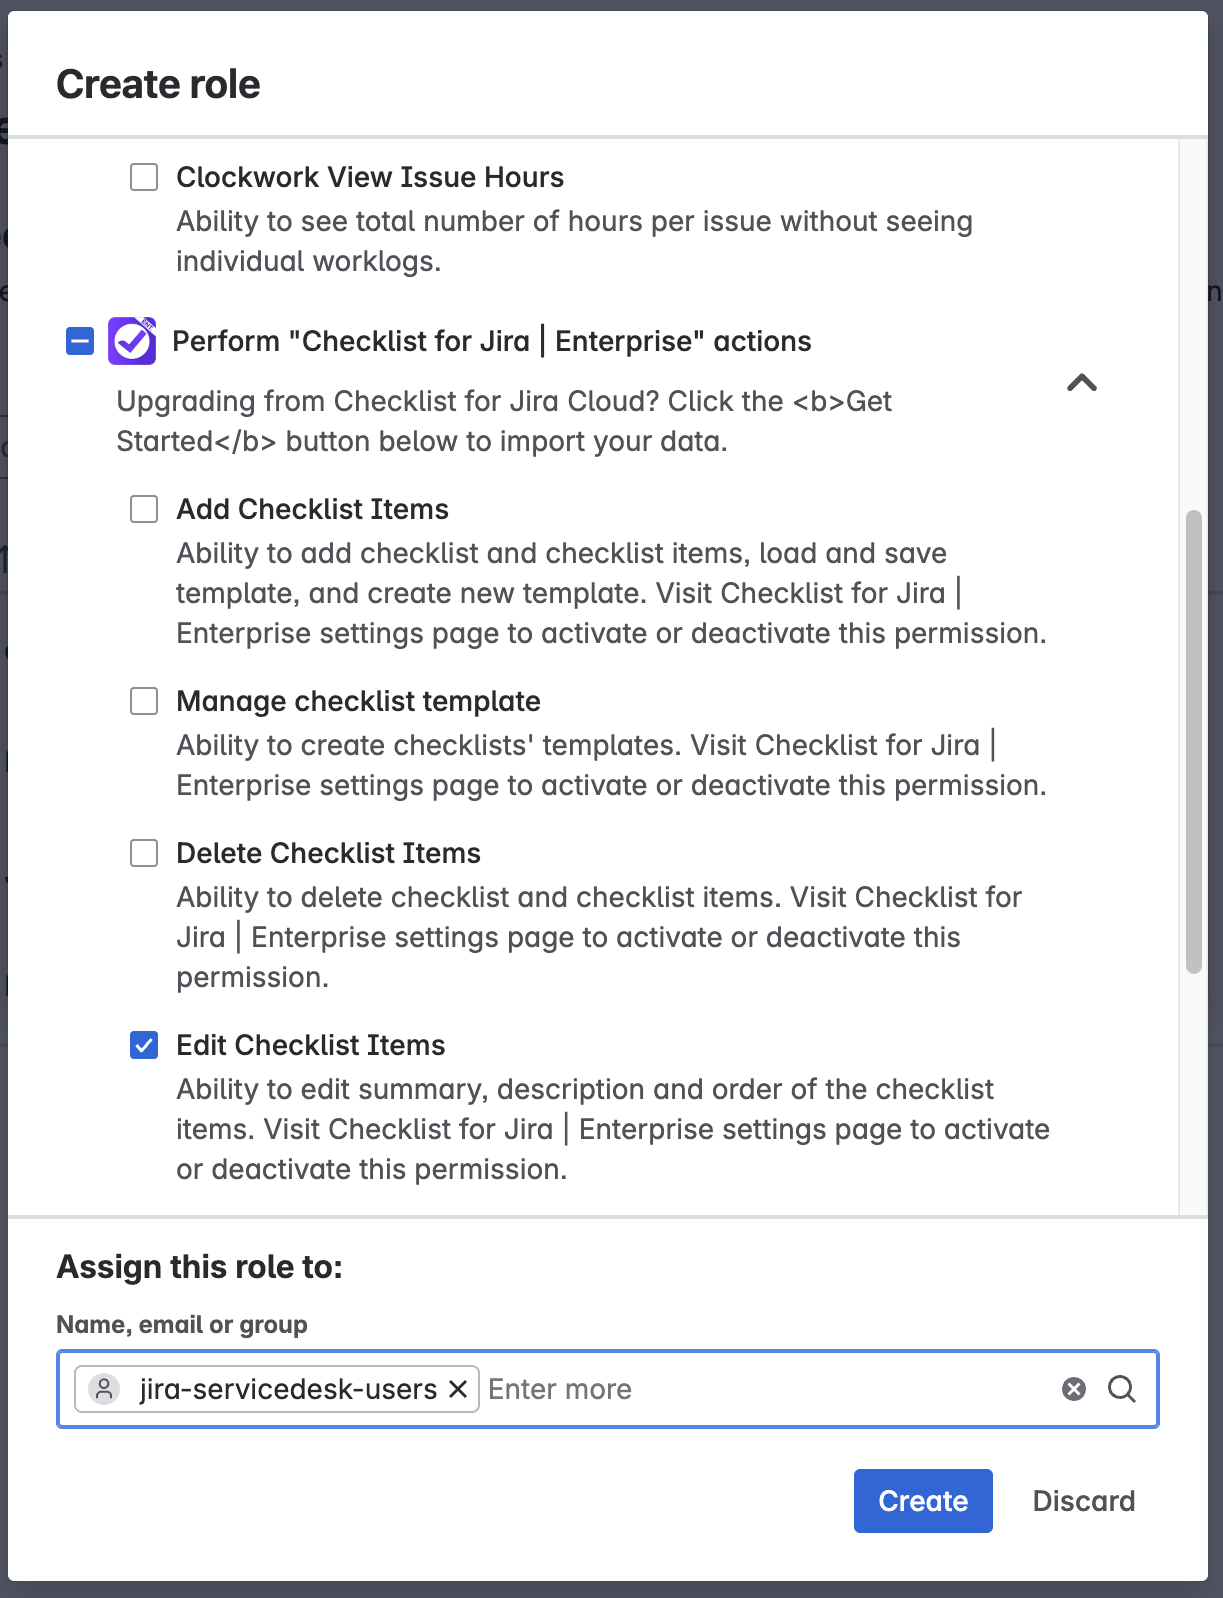Toggle the Perform Checklist for Jira actions checkbox
Viewport: 1223px width, 1598px height.
(80, 341)
